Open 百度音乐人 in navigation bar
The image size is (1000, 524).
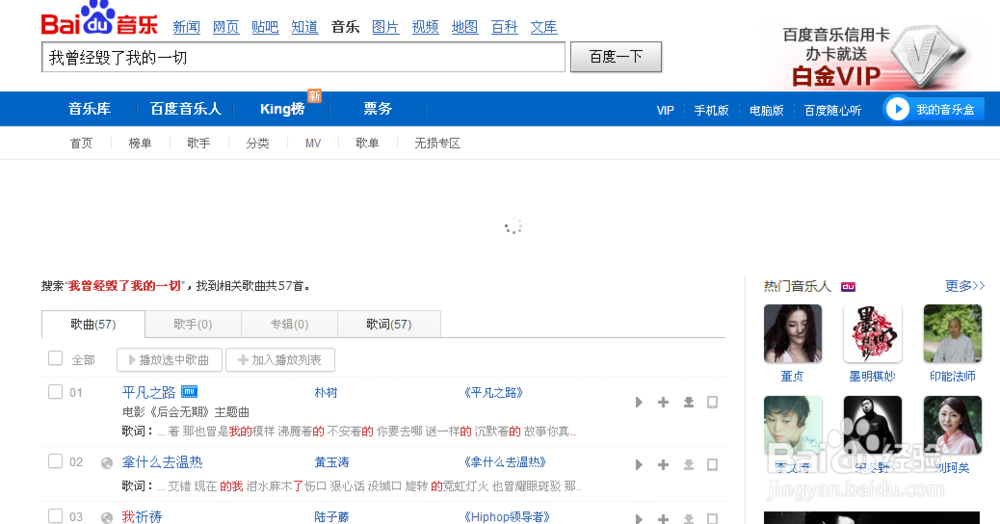pyautogui.click(x=186, y=109)
